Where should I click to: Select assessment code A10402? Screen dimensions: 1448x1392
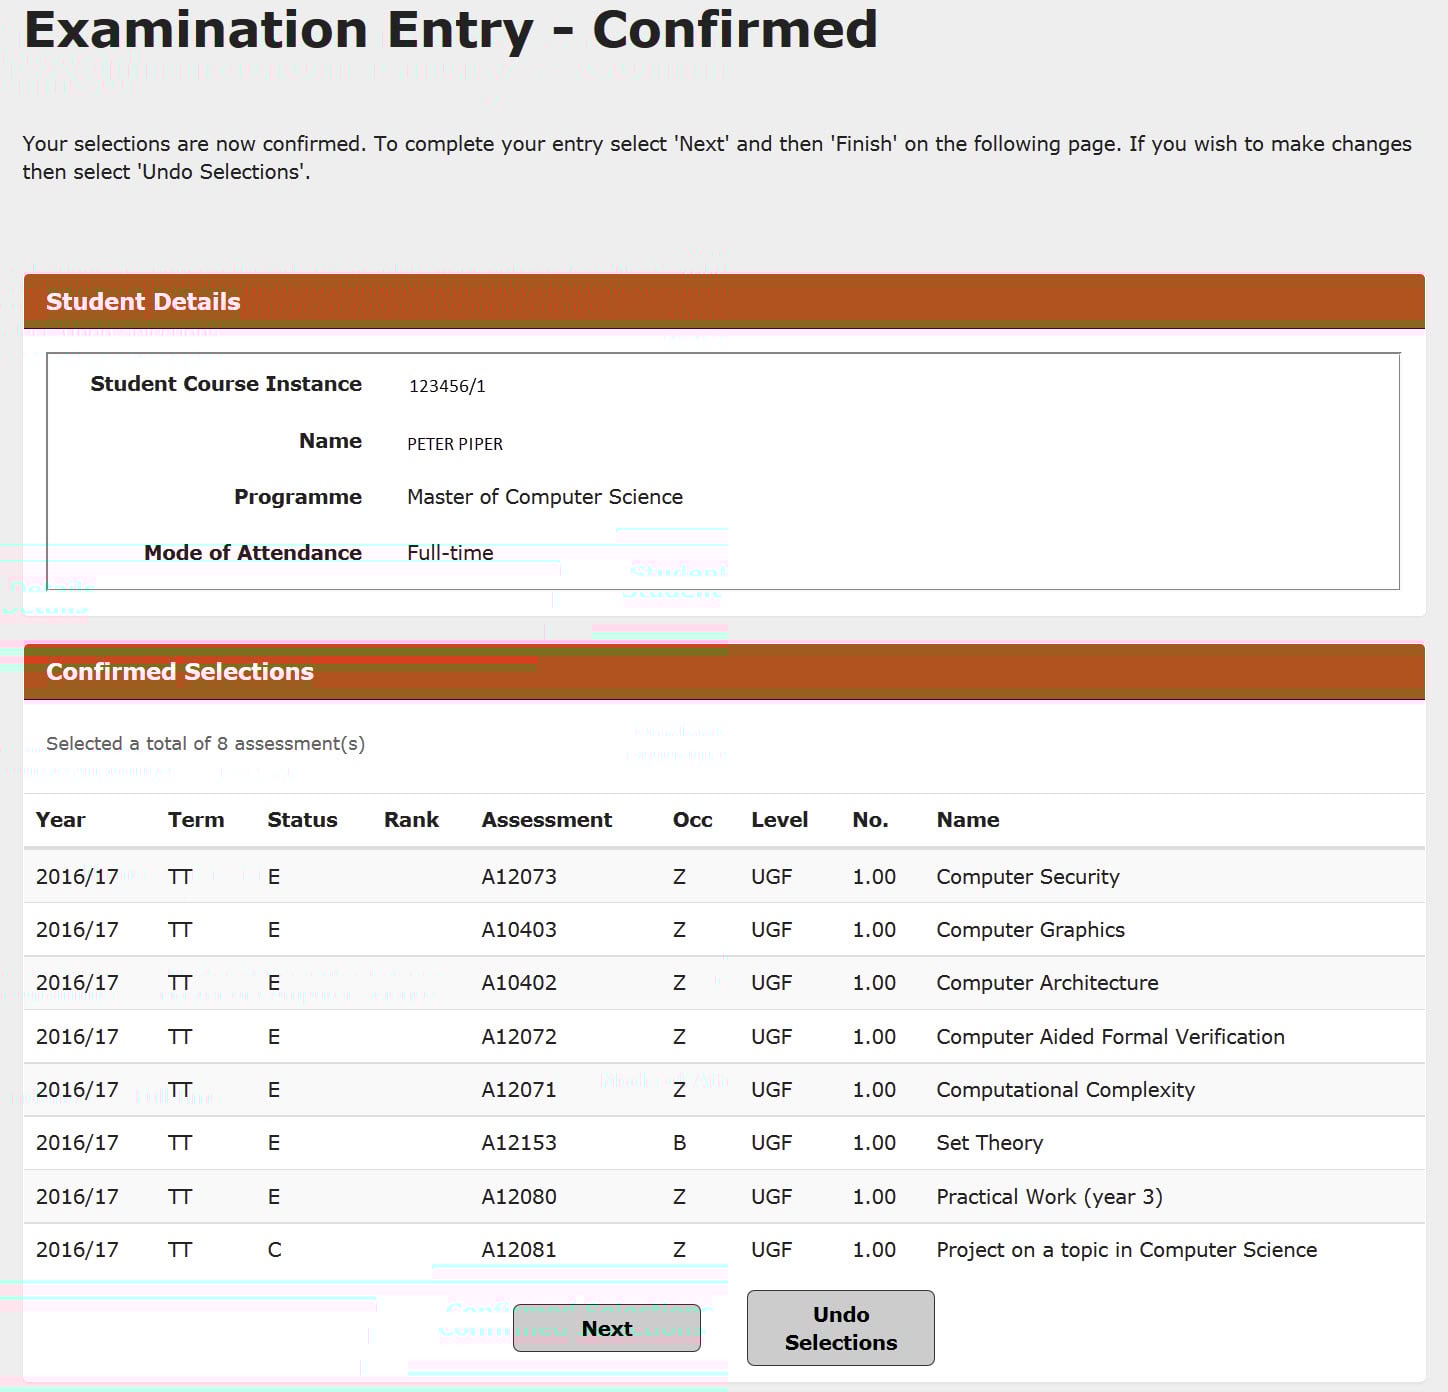pos(519,983)
